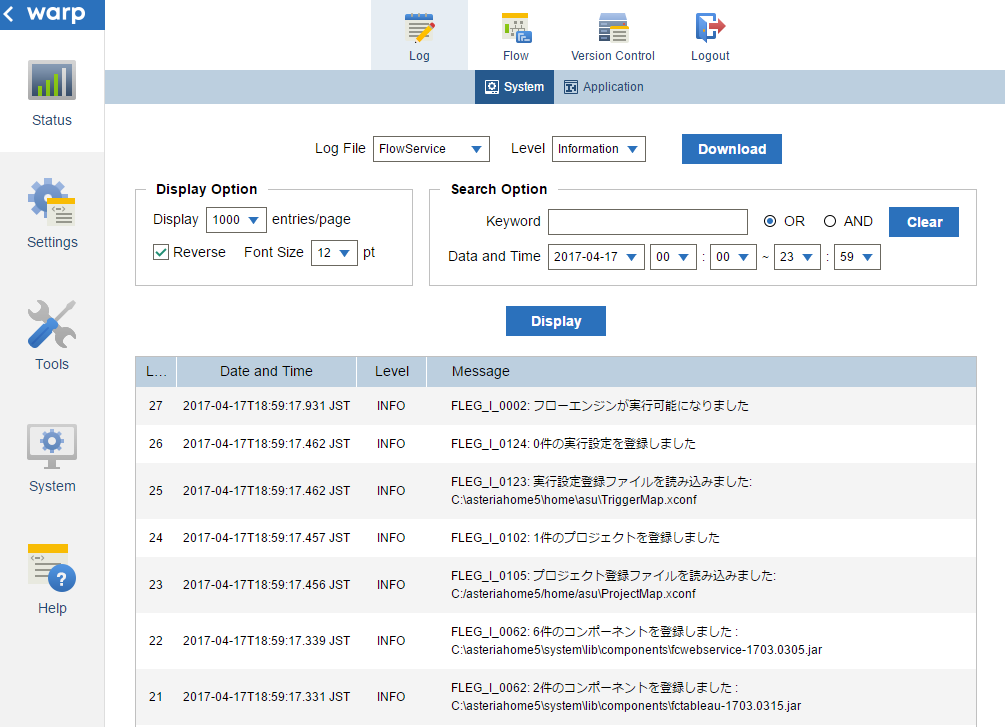Screen dimensions: 1005x727
Task: Open the Settings panel in the sidebar
Action: [51, 215]
